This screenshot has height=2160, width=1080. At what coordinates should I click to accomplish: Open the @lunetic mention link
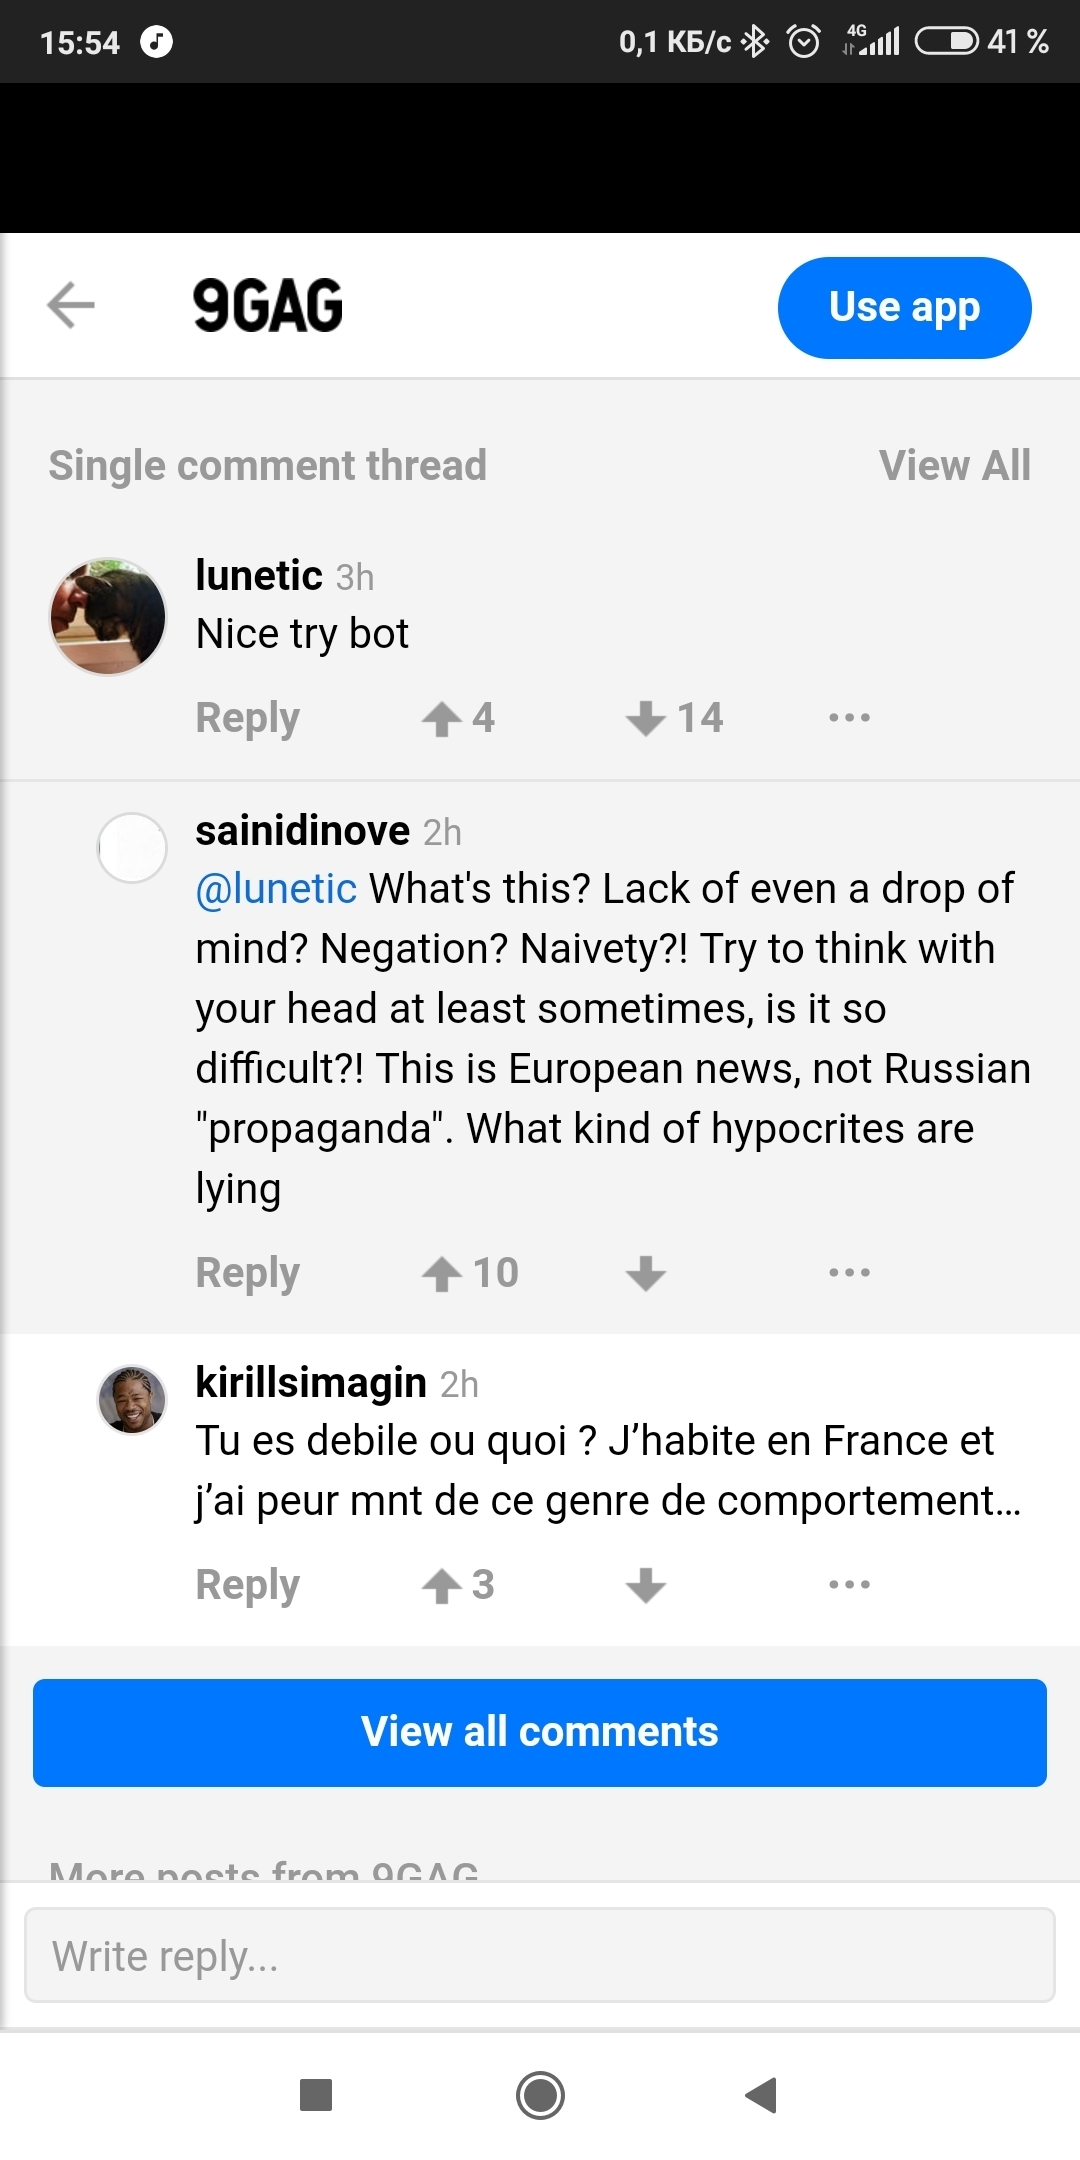click(276, 889)
